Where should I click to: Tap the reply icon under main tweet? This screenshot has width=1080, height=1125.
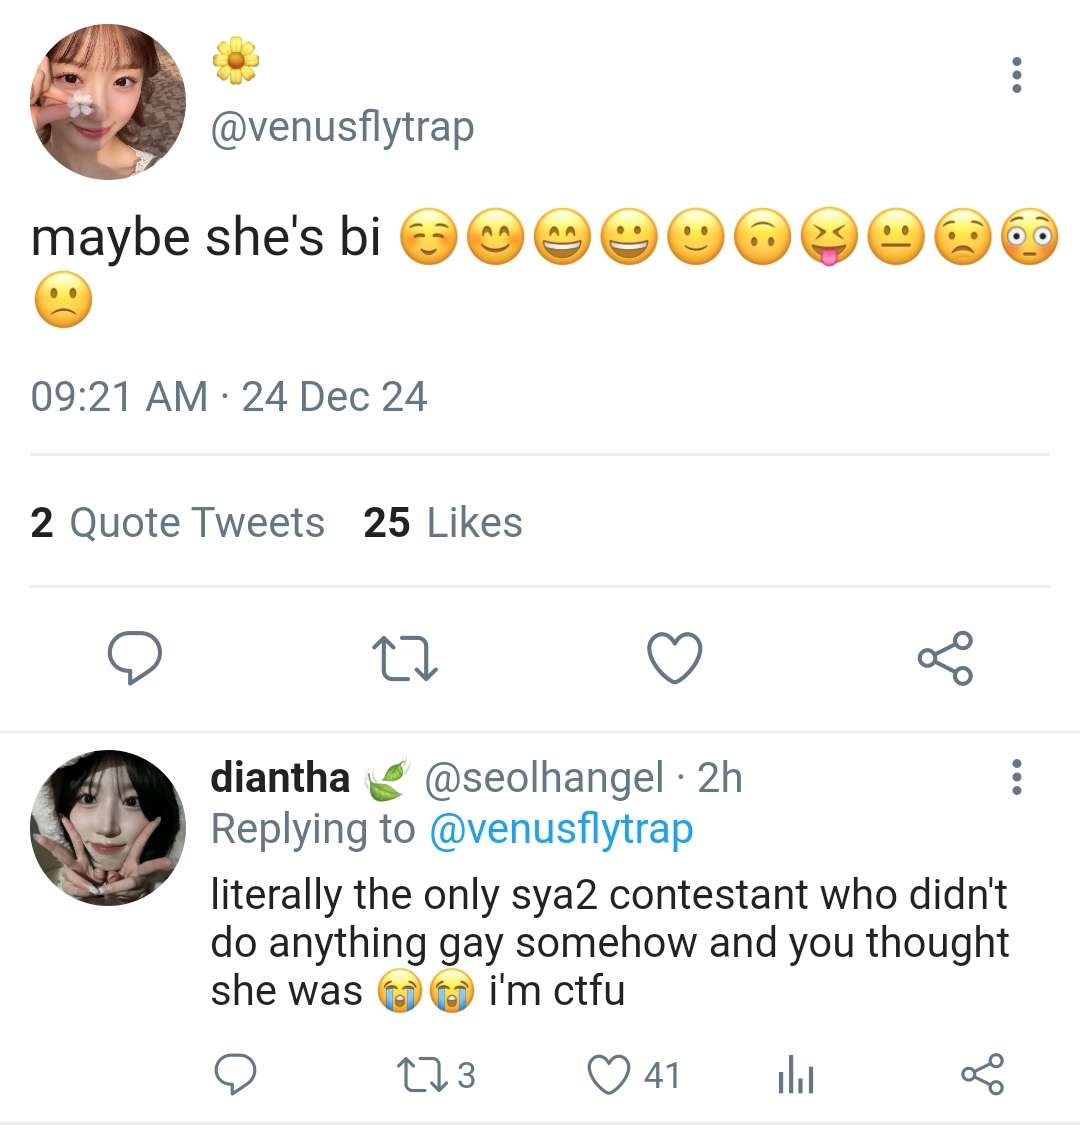(x=135, y=657)
